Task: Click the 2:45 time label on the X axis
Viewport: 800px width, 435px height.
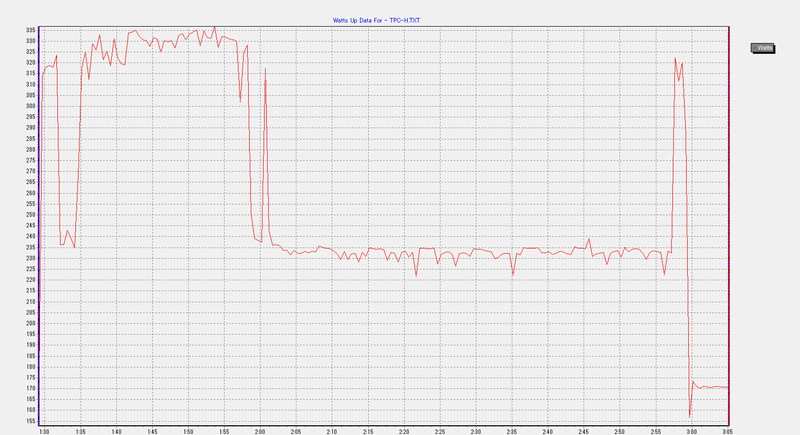Action: point(584,431)
